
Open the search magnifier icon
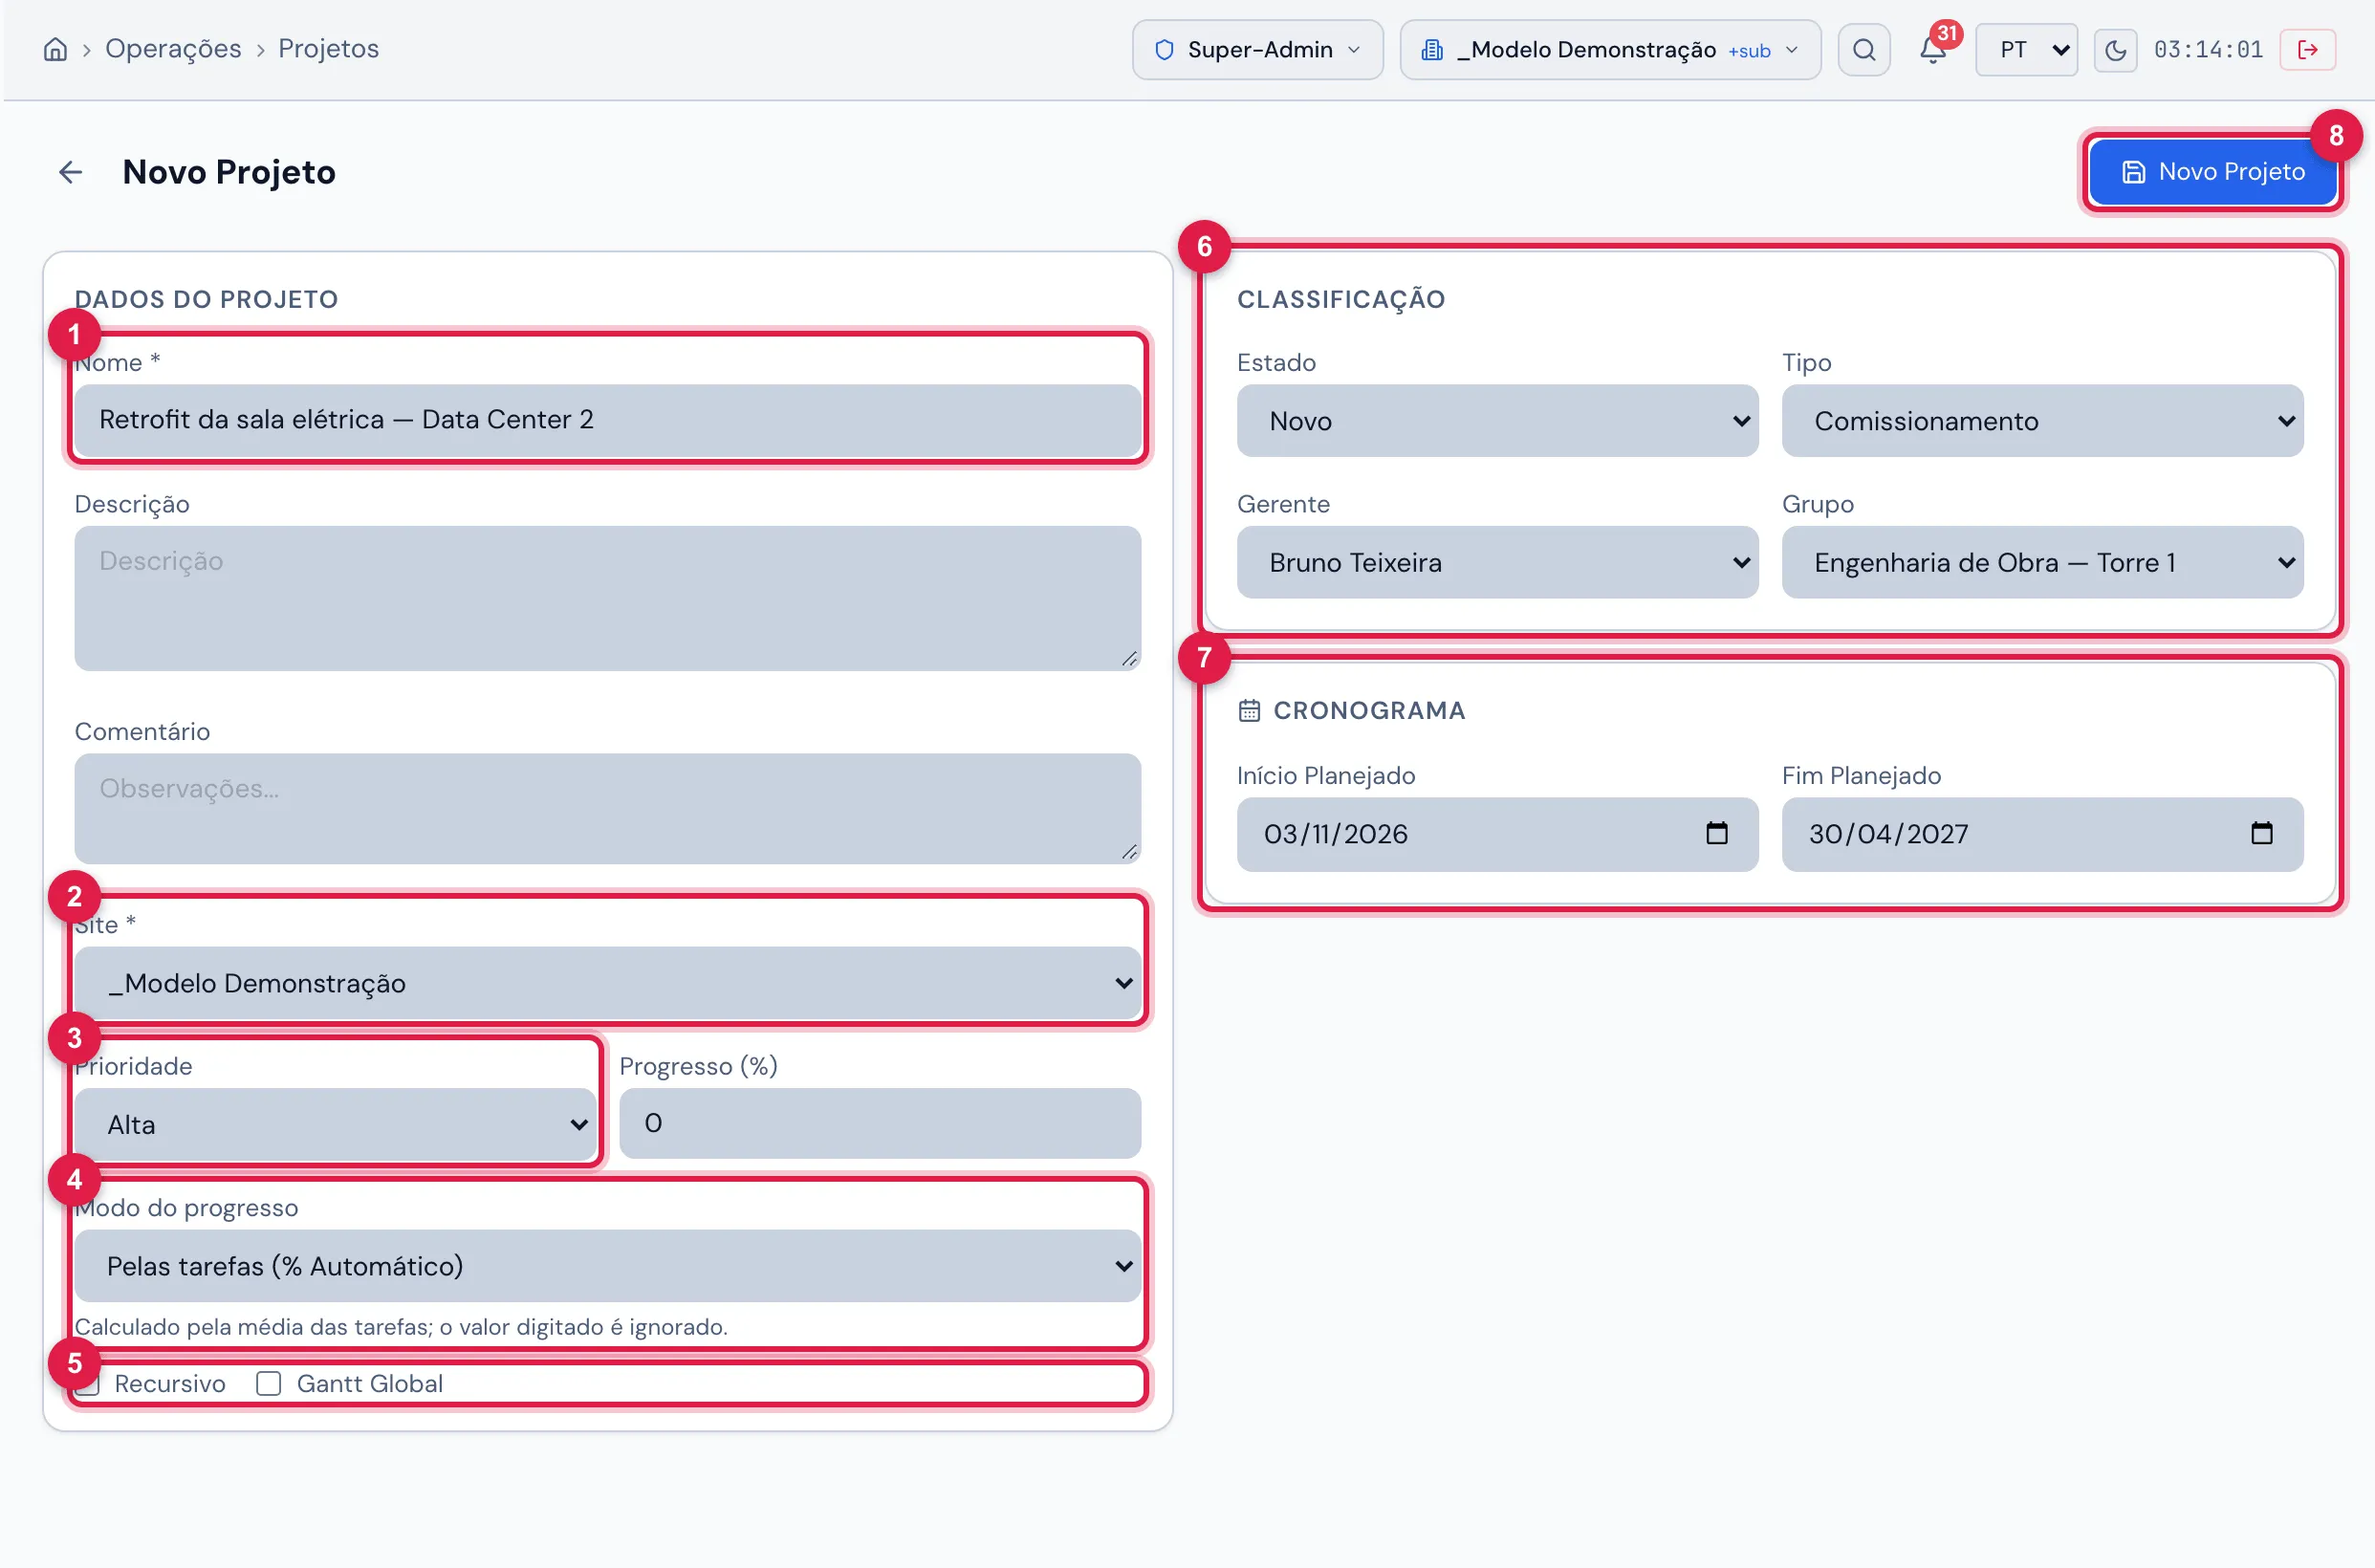(1863, 50)
